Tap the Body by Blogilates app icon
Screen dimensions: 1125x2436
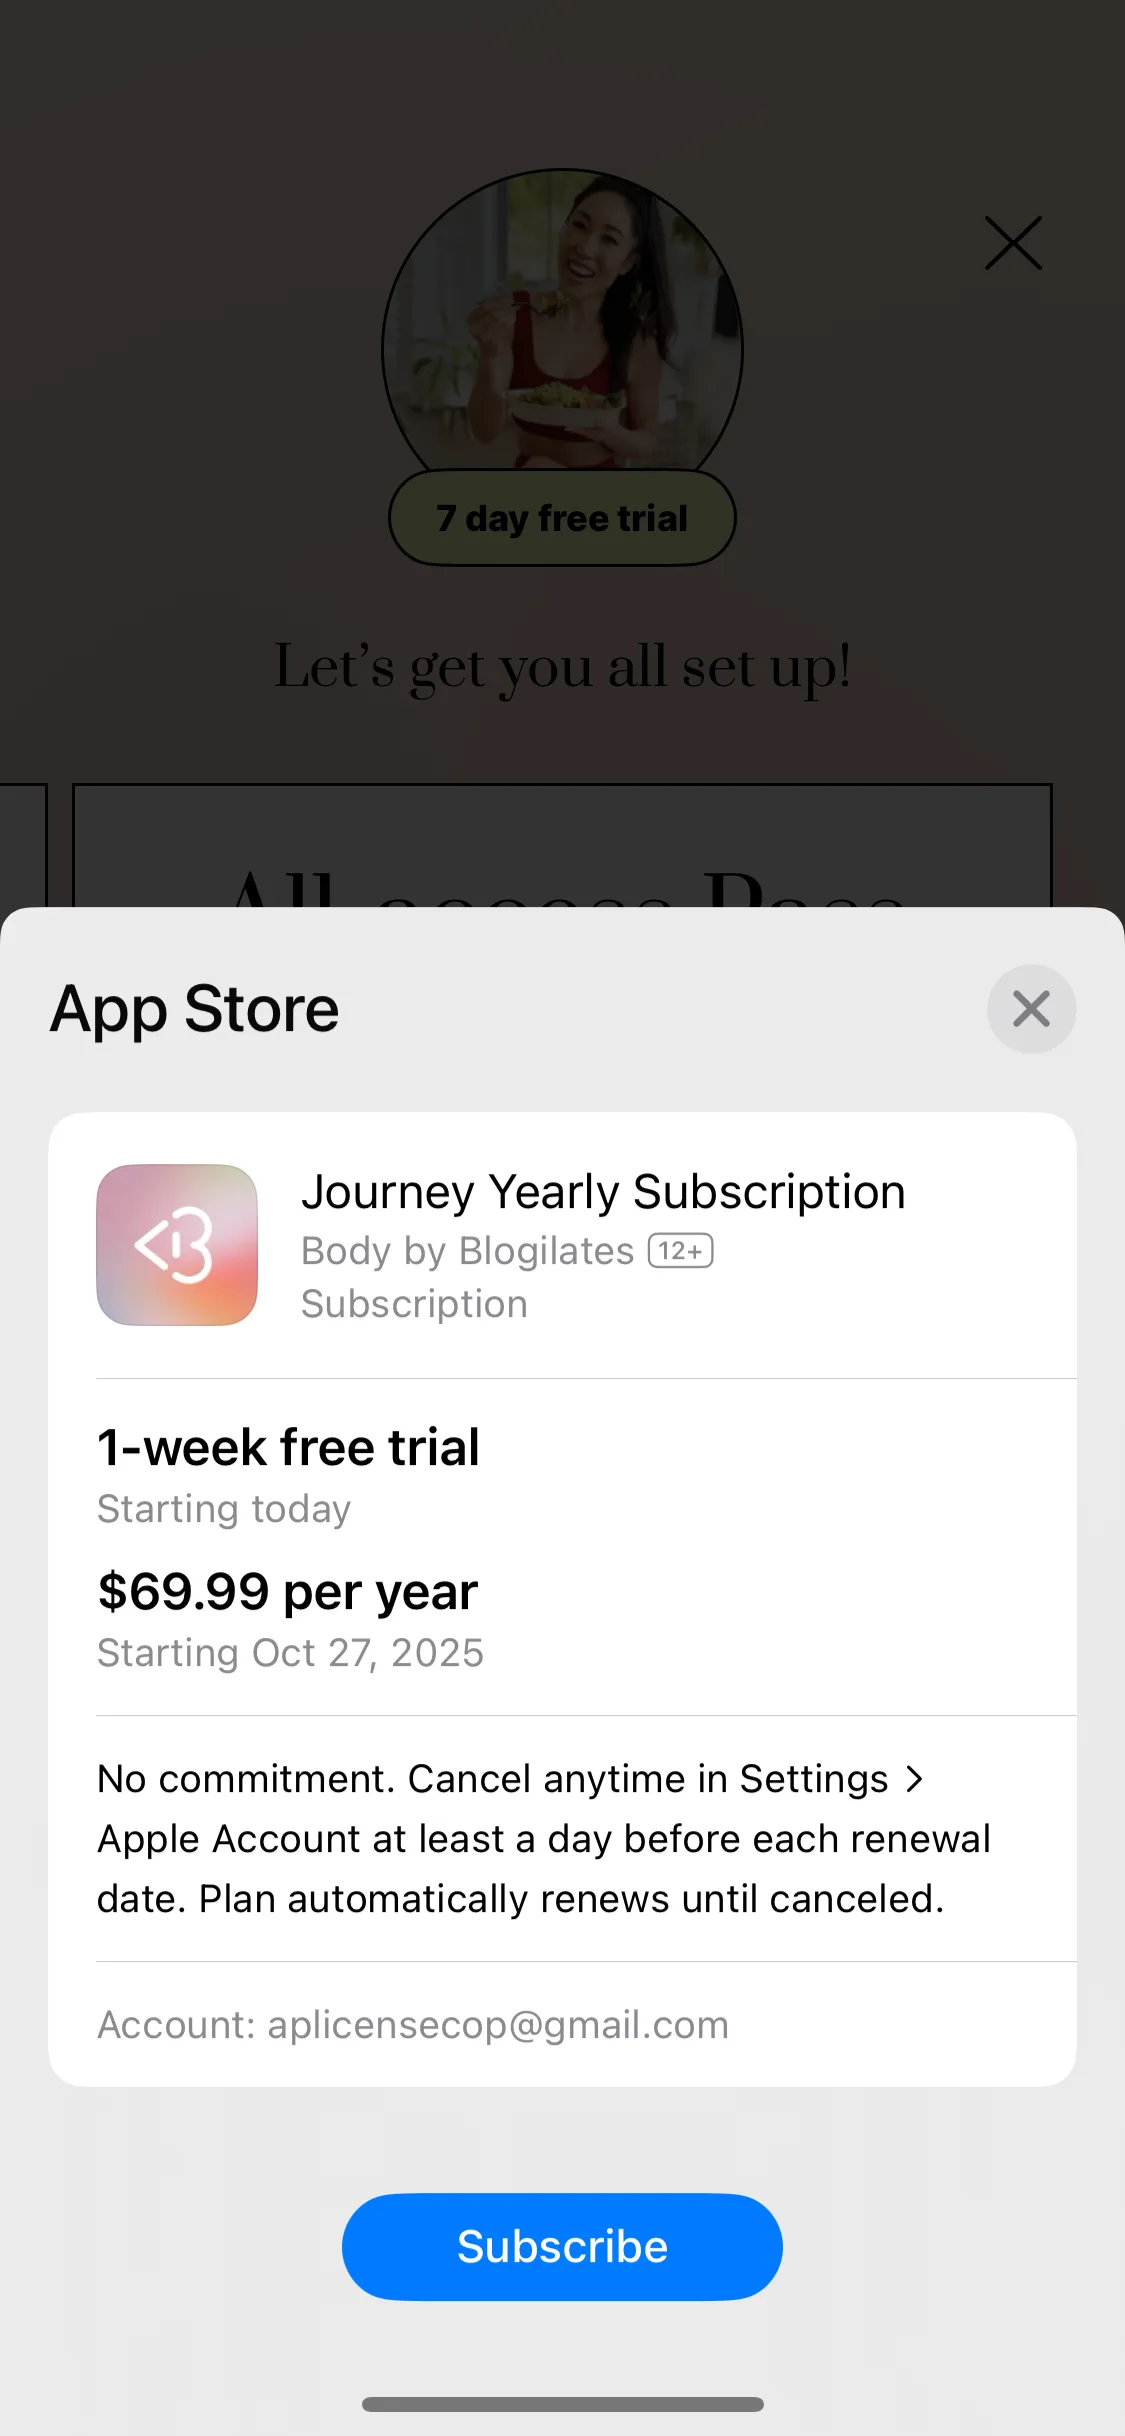click(x=177, y=1245)
